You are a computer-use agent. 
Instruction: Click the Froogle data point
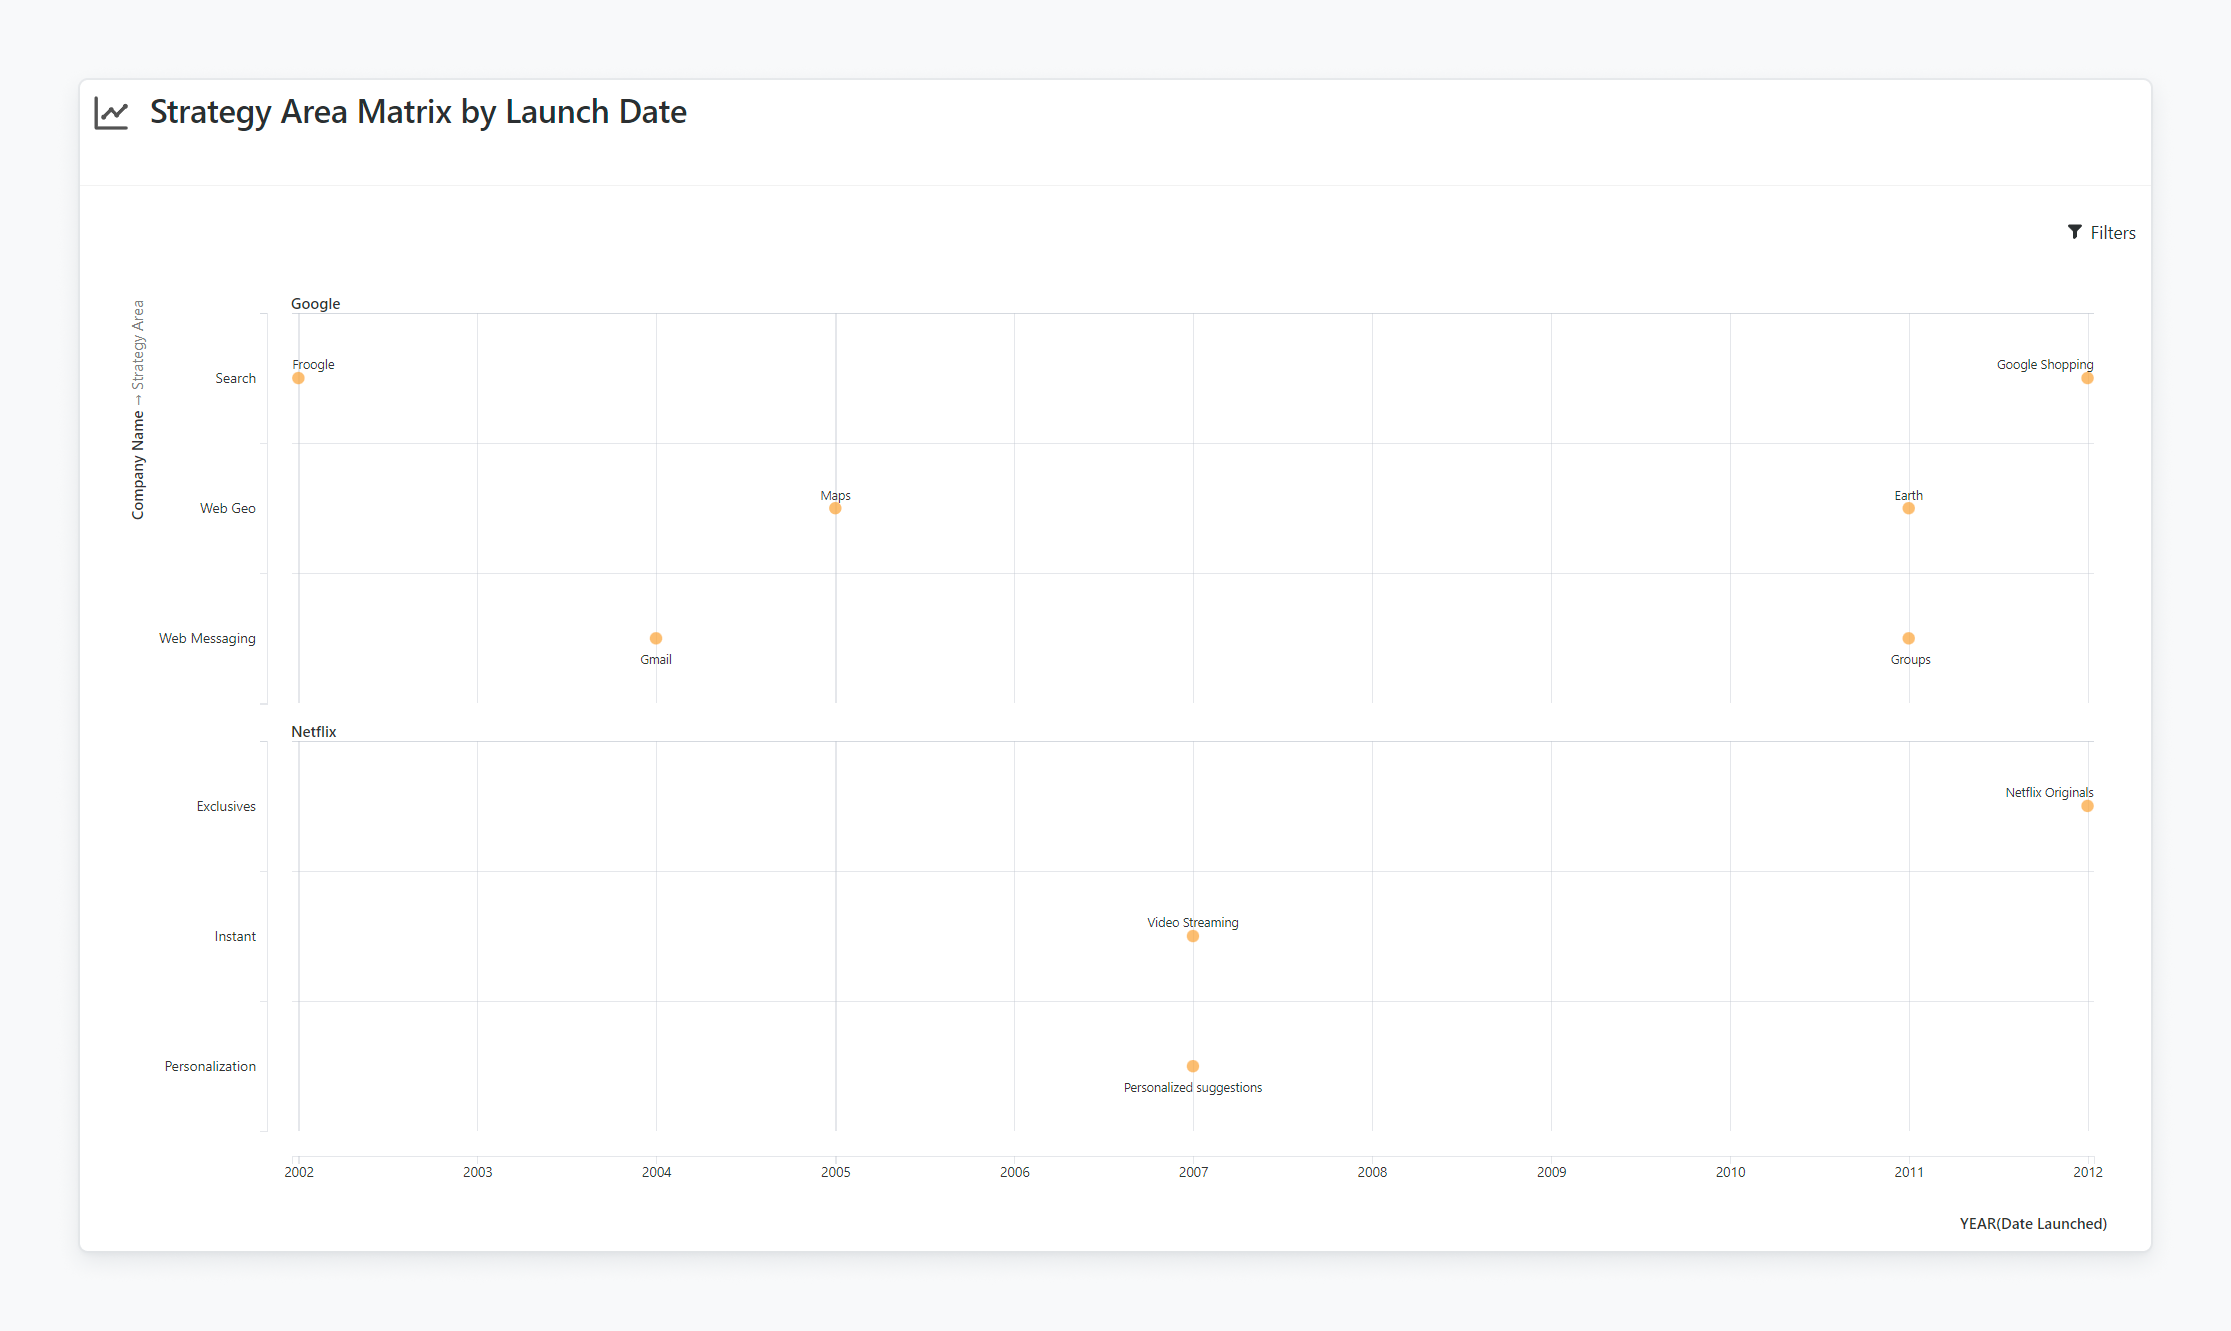[298, 378]
